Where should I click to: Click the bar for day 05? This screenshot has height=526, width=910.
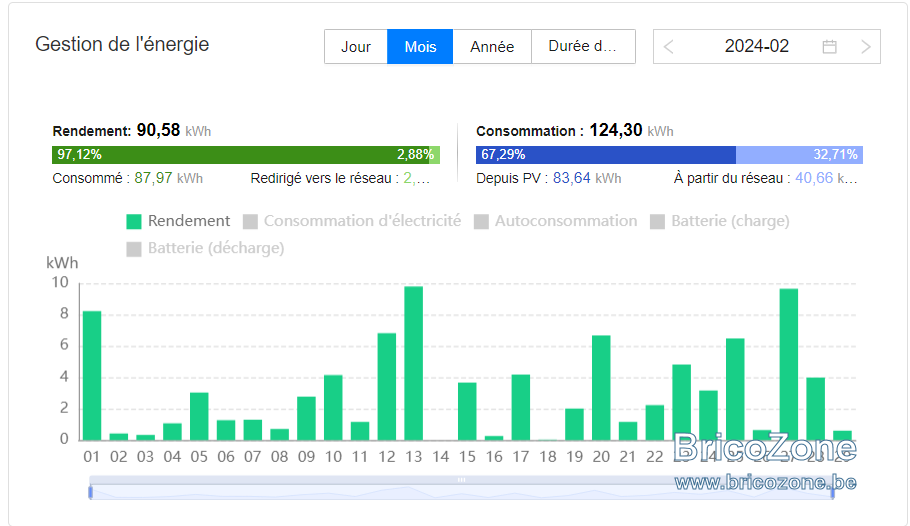point(199,416)
